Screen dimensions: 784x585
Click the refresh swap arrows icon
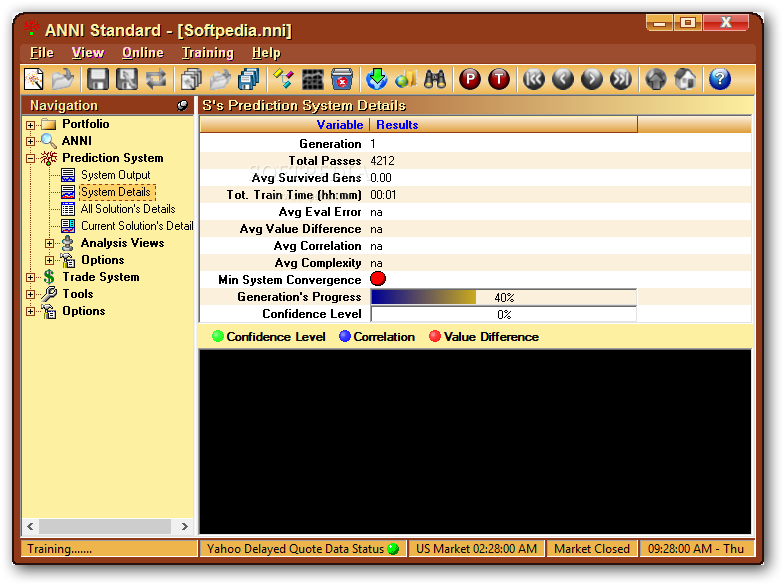156,79
